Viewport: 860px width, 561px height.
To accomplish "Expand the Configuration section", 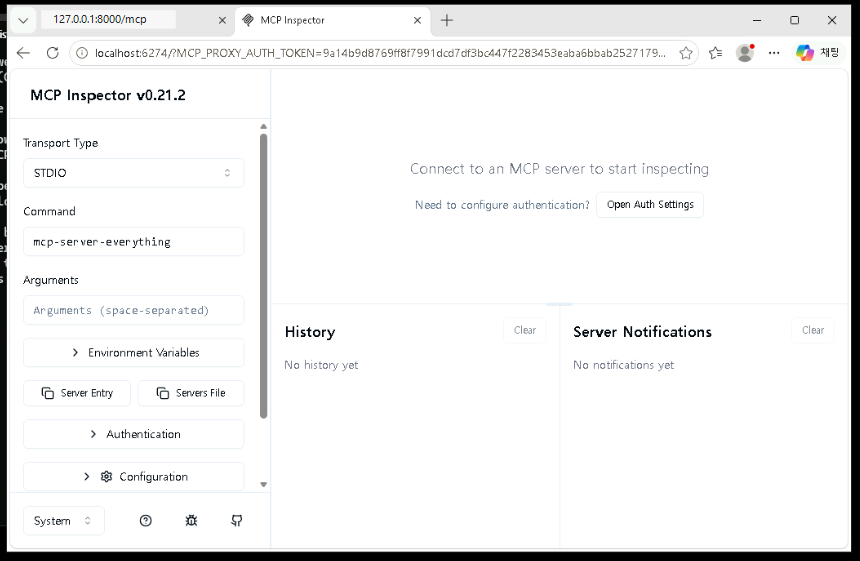I will tap(133, 477).
